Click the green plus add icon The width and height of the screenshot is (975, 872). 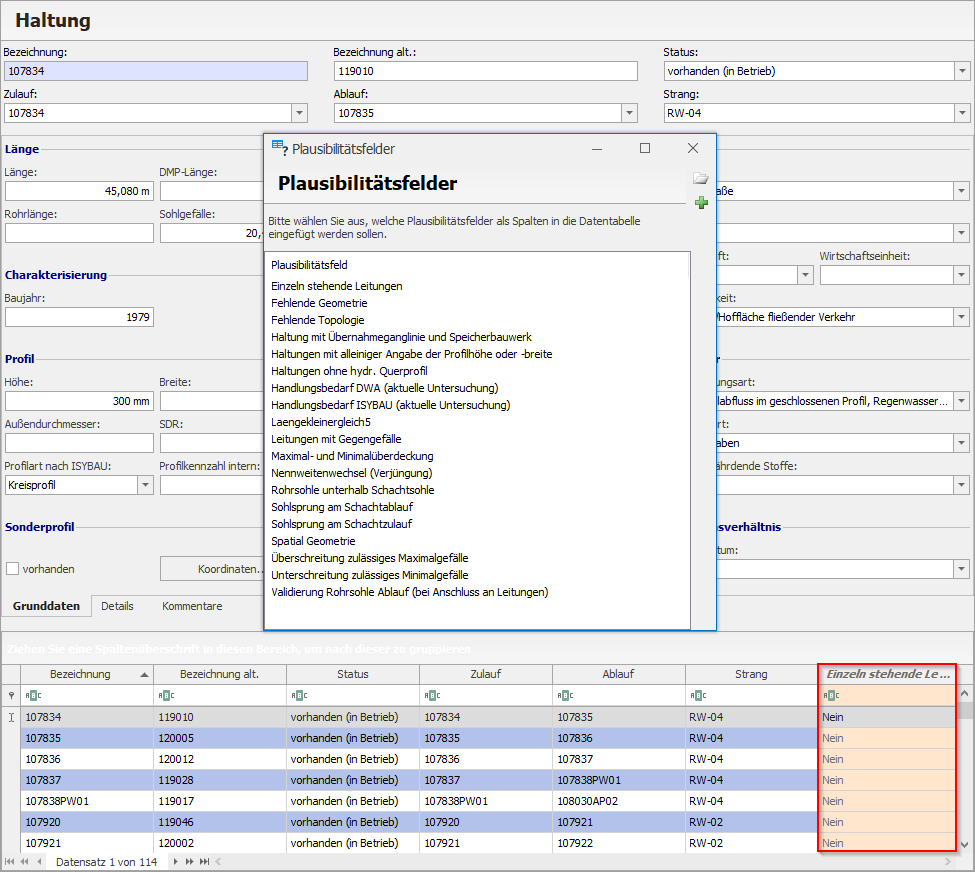click(701, 203)
